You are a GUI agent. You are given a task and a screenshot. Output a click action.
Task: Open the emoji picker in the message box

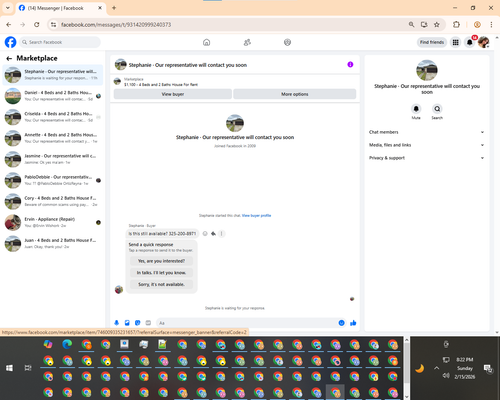click(341, 323)
